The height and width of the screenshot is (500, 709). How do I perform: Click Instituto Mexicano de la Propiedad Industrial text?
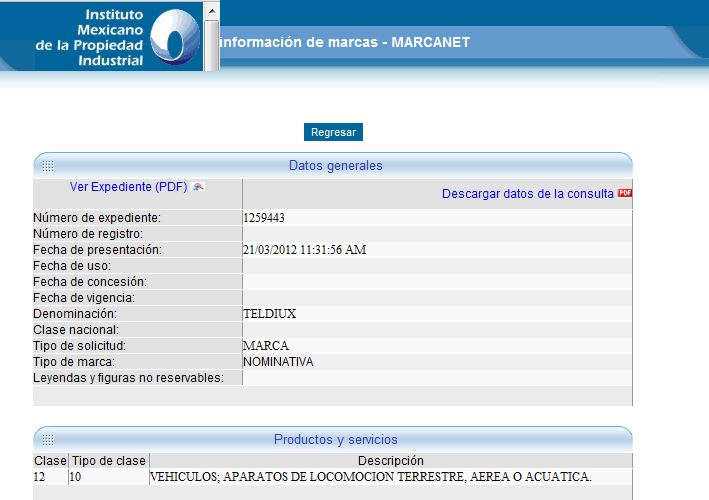pyautogui.click(x=90, y=38)
